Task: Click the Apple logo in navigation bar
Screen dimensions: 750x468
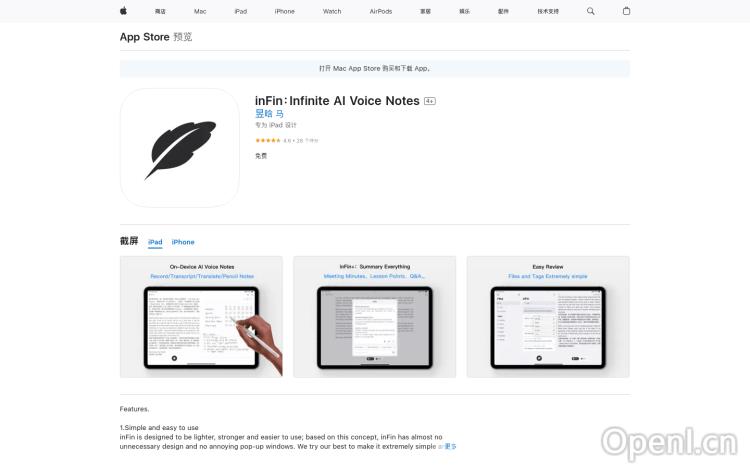Action: pyautogui.click(x=123, y=11)
